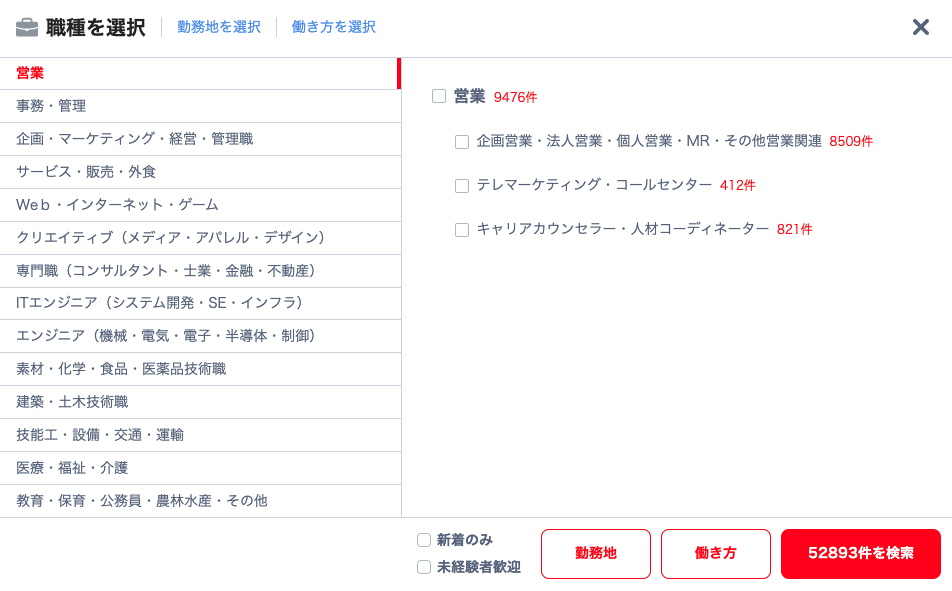The width and height of the screenshot is (952, 591).
Task: Select ITエンジニア category in the list
Action: [x=200, y=303]
